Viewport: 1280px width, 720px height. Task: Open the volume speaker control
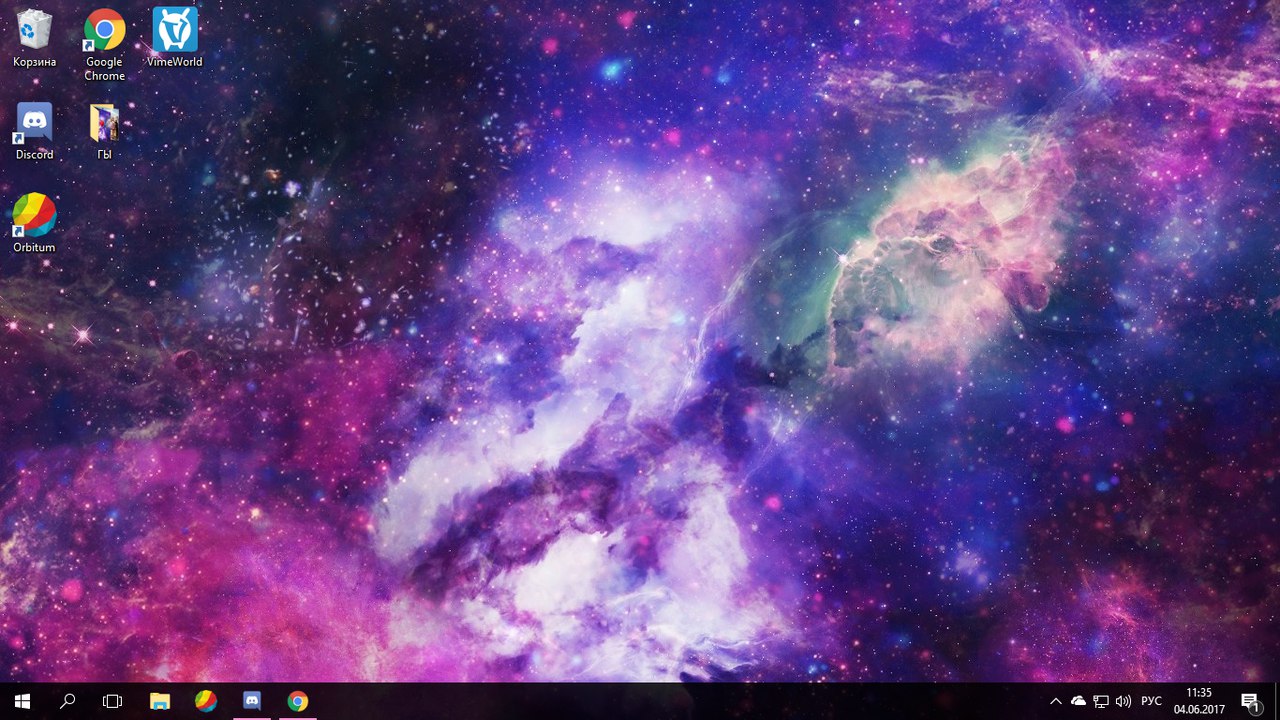(x=1123, y=701)
